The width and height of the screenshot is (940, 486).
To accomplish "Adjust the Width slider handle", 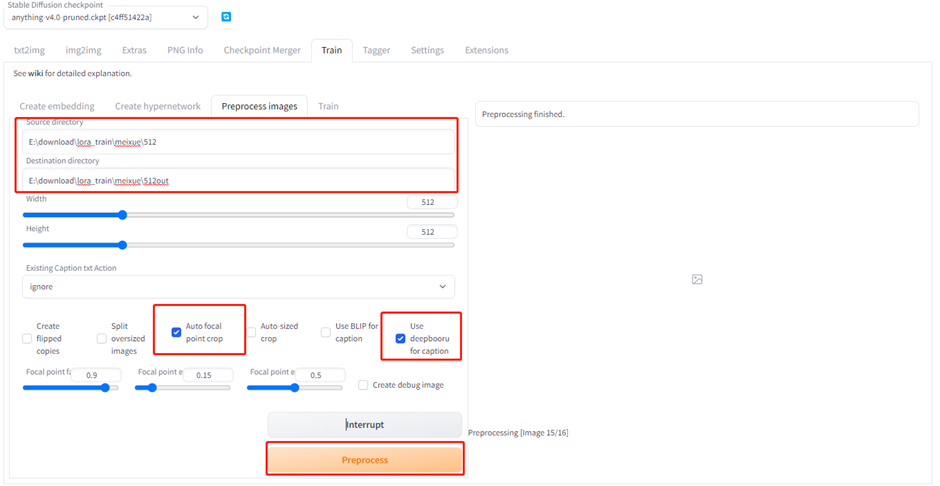I will coord(123,215).
